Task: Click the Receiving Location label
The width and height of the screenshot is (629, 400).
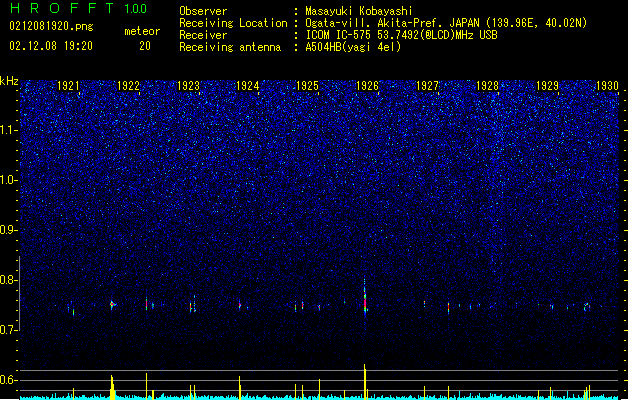Action: tap(233, 23)
